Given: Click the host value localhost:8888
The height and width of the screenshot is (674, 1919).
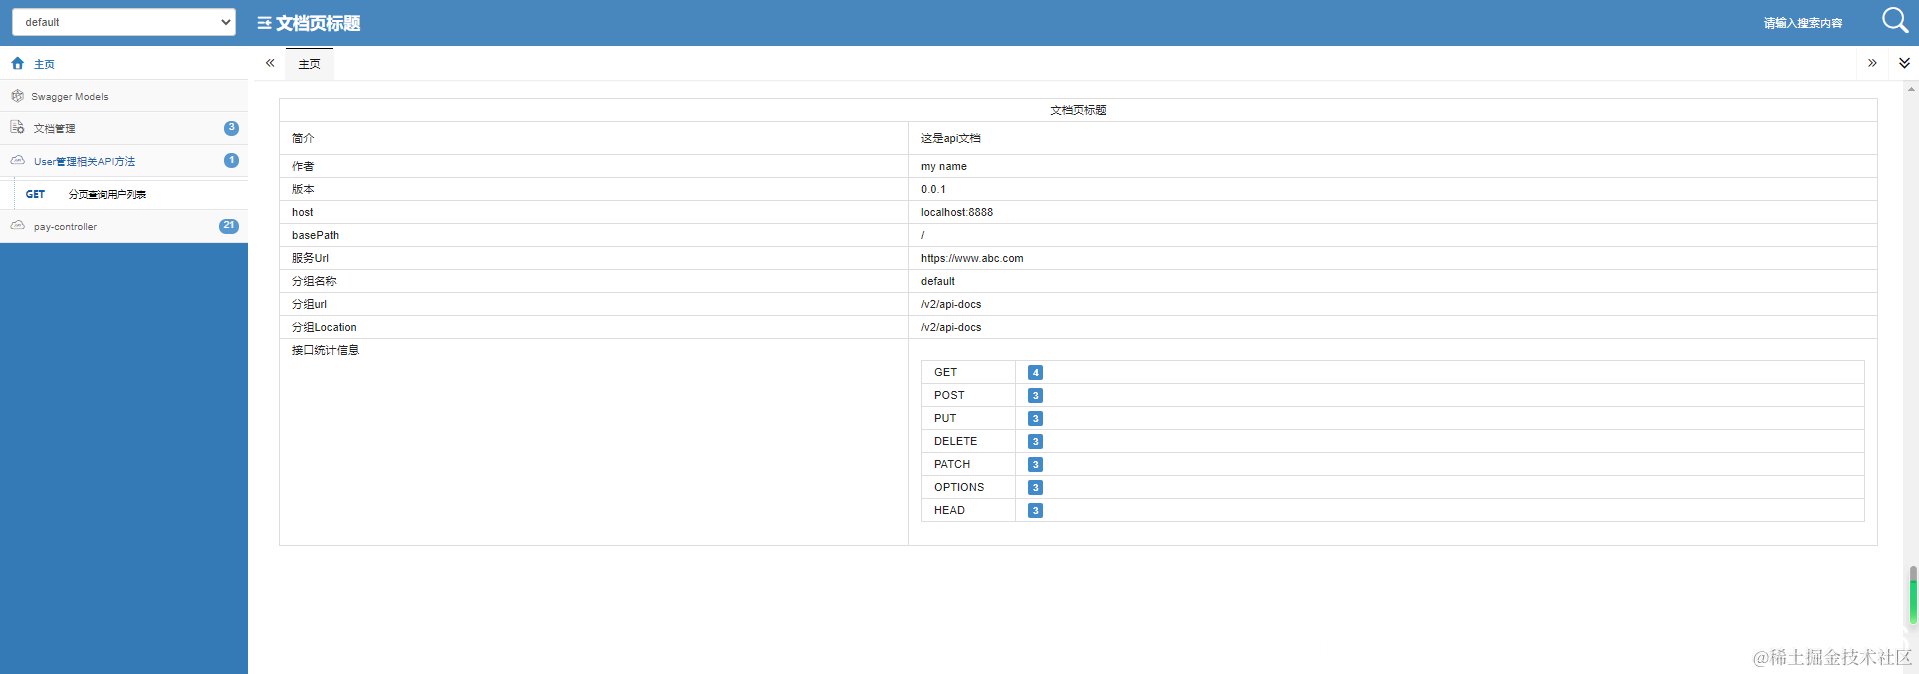Looking at the screenshot, I should (x=957, y=212).
